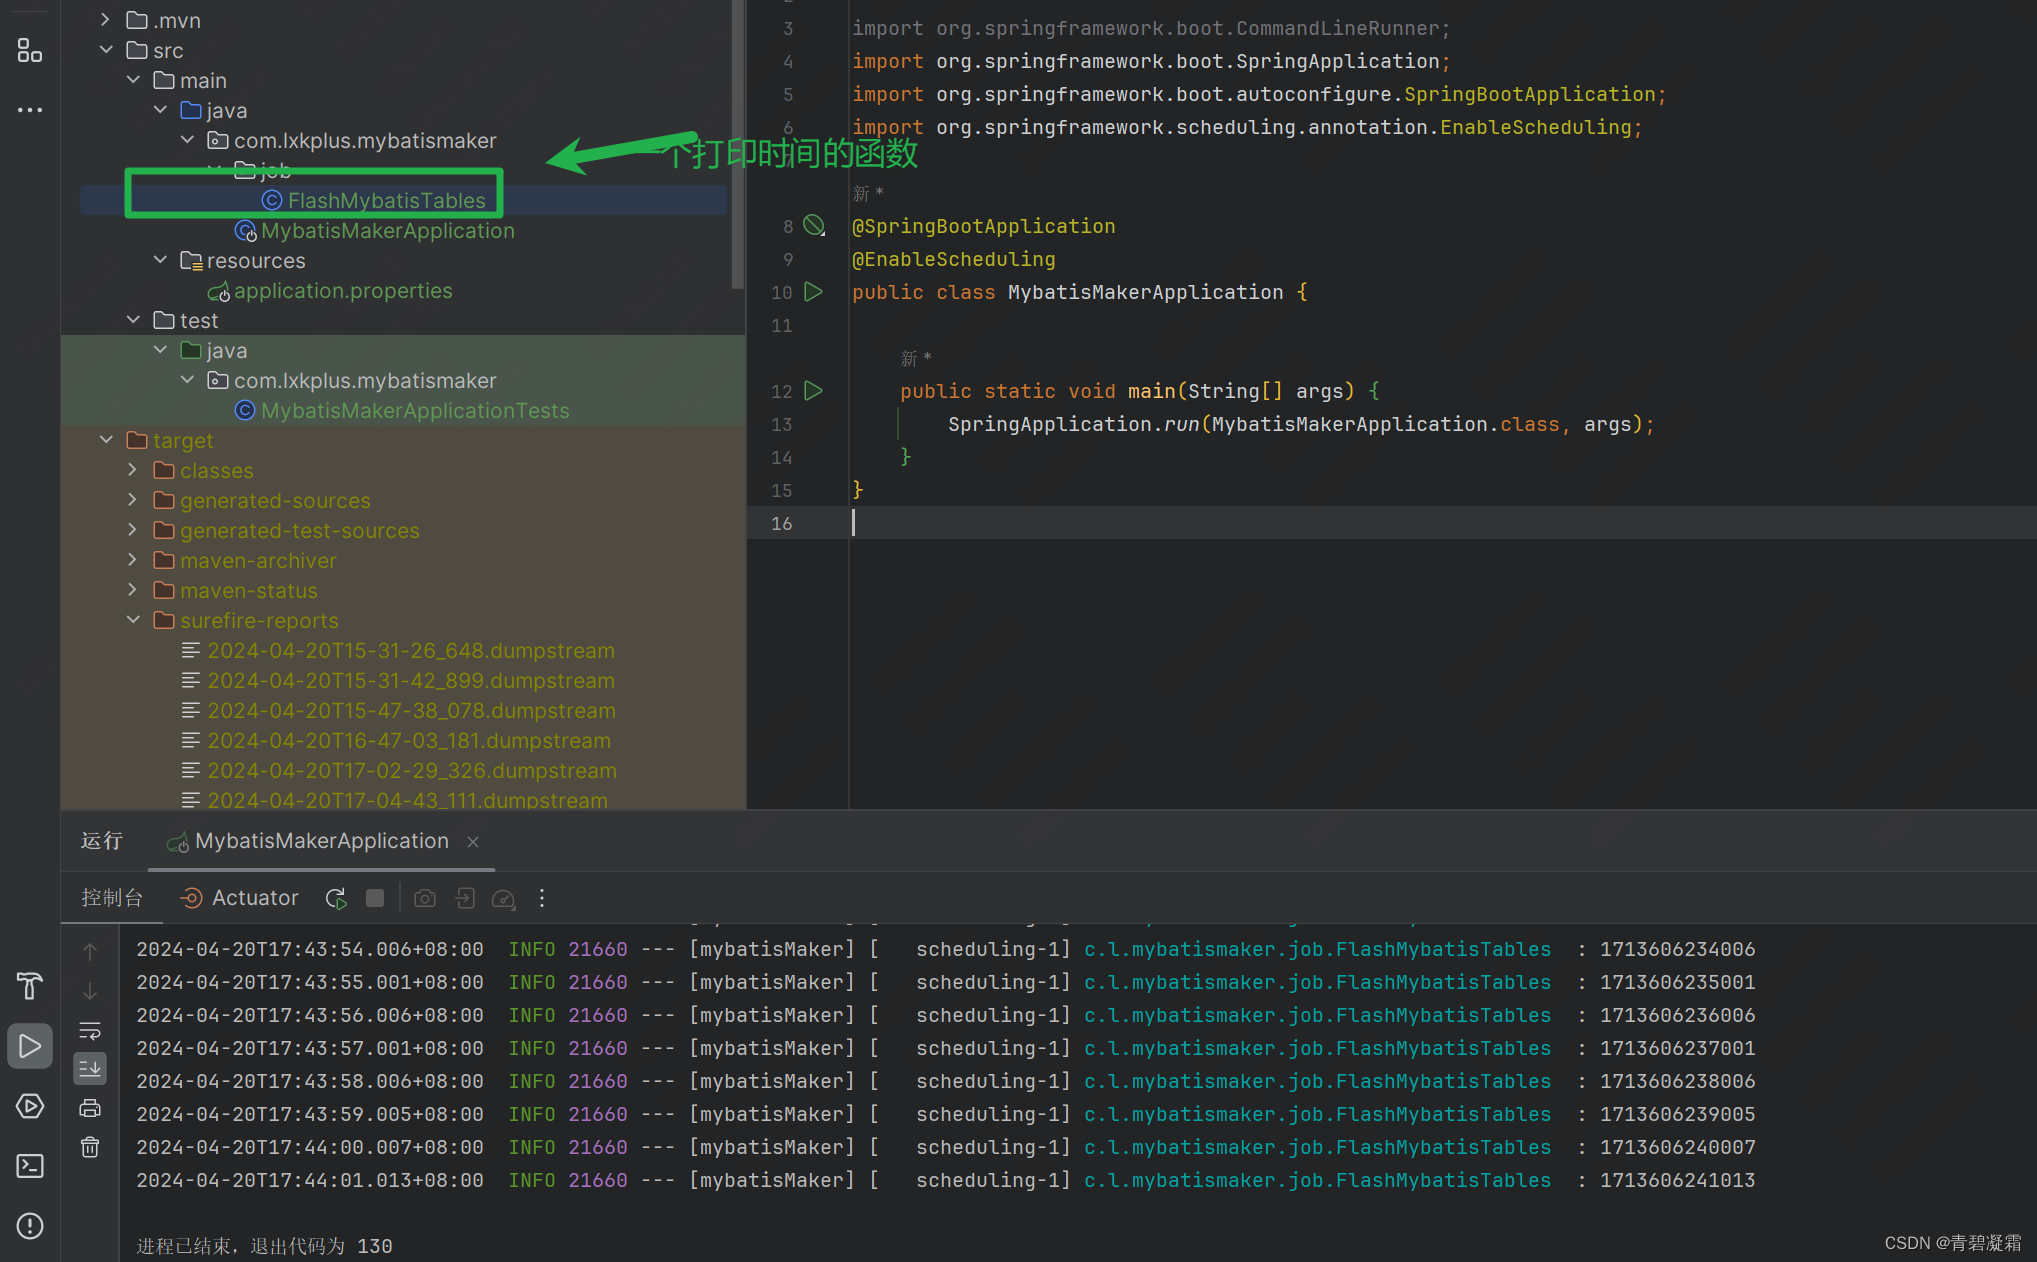Expand the maven-status folder
2037x1262 pixels.
pyautogui.click(x=132, y=590)
